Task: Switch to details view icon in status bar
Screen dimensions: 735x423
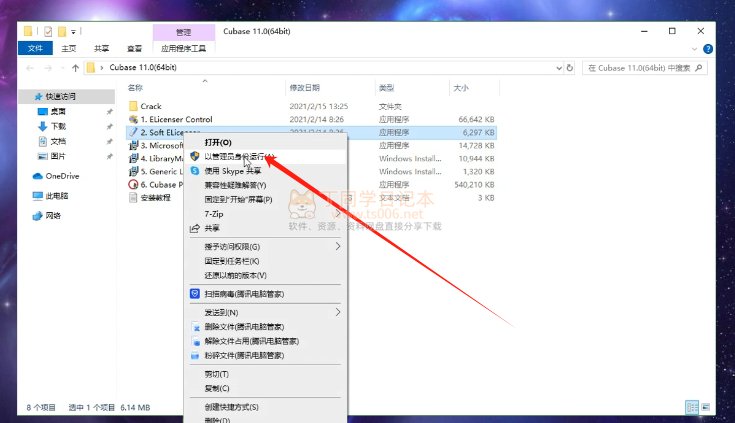Action: (x=692, y=407)
